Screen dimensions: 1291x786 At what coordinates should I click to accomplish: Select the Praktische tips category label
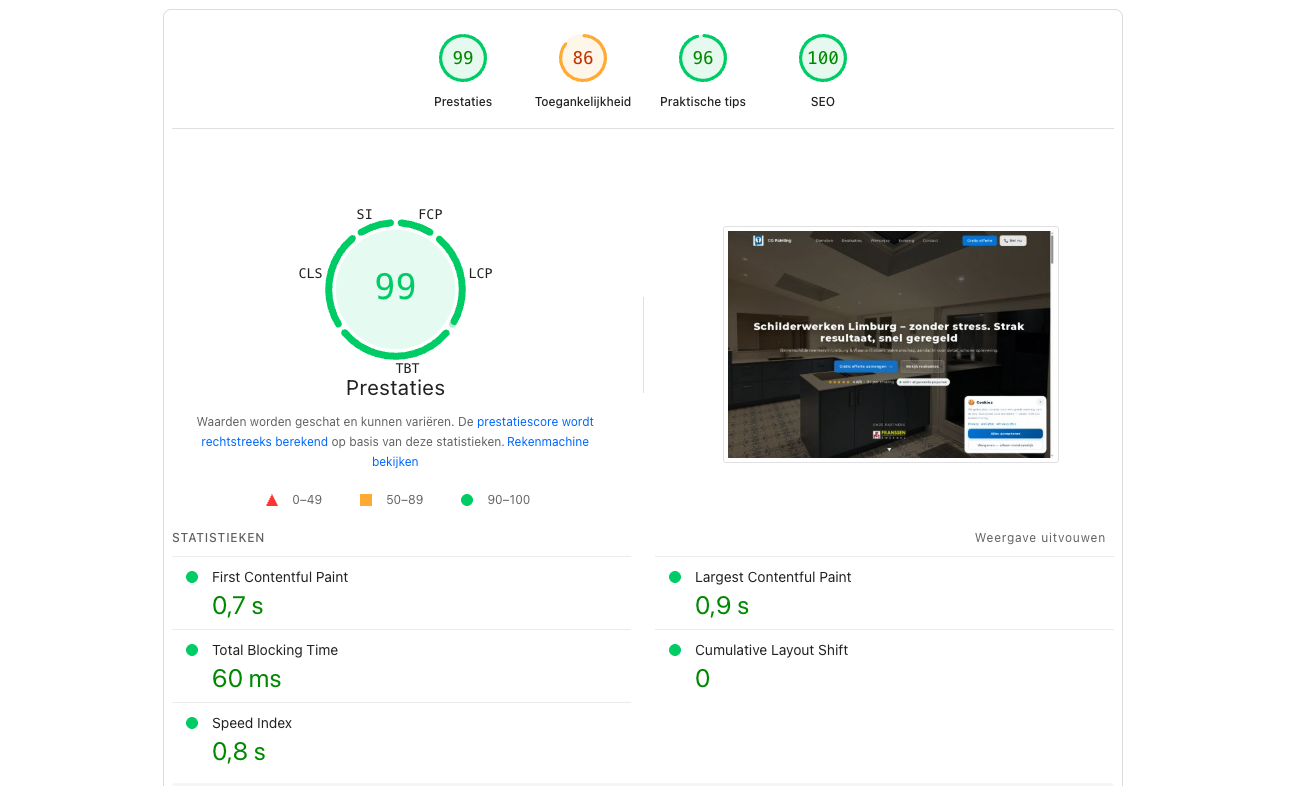tap(702, 102)
